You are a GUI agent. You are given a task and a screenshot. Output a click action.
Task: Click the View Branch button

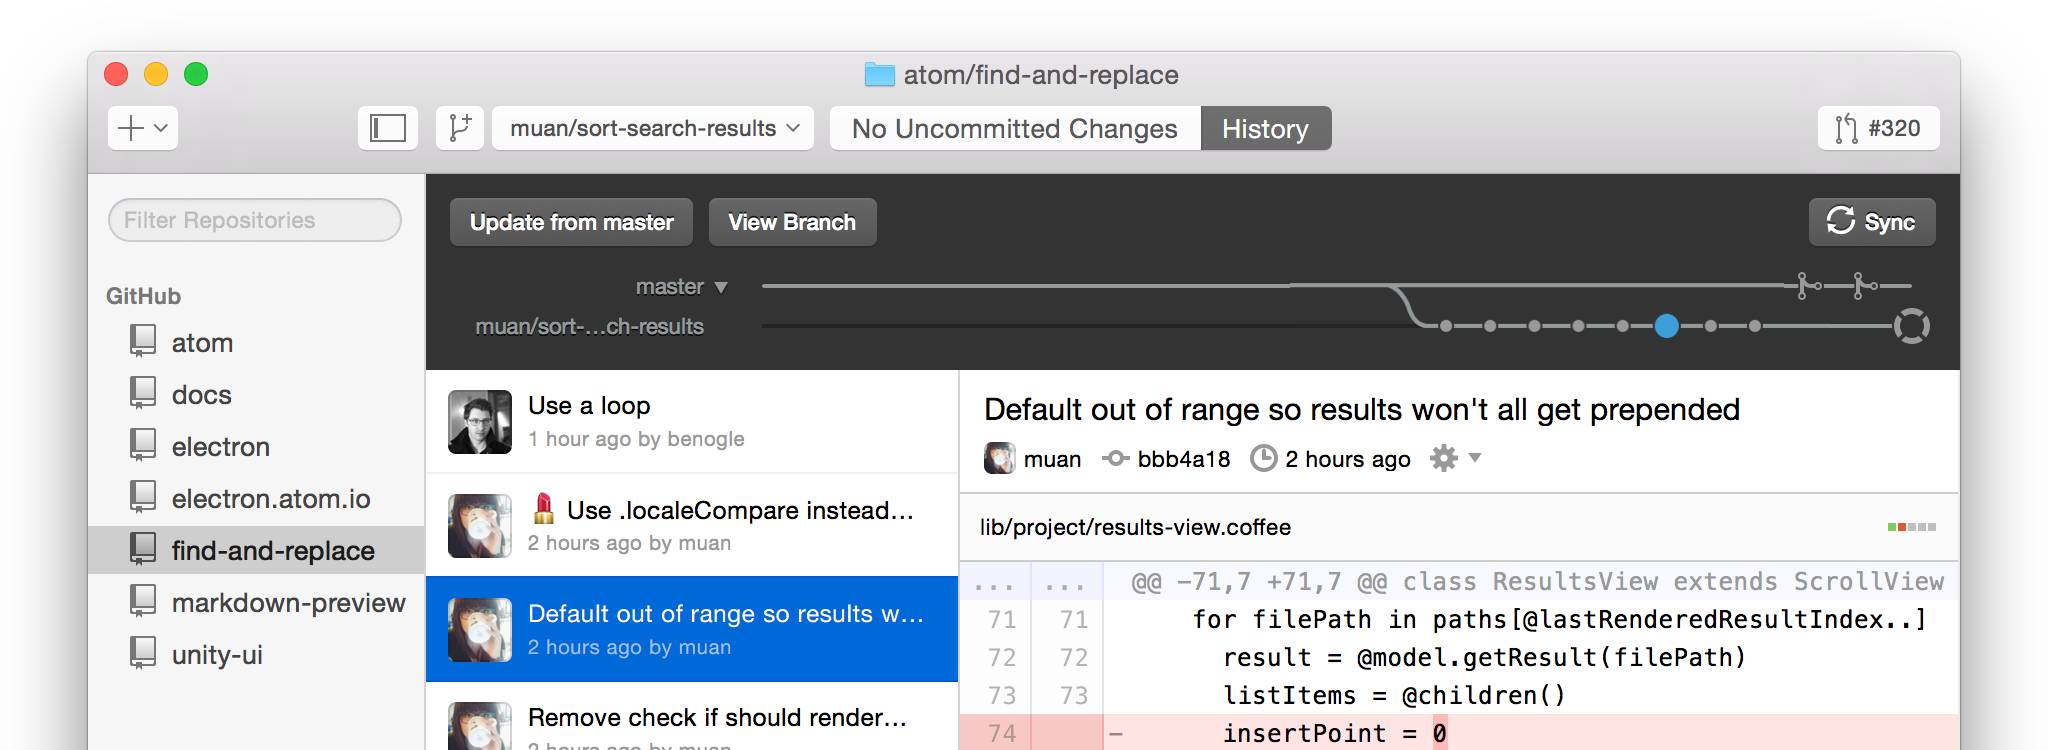coord(792,222)
